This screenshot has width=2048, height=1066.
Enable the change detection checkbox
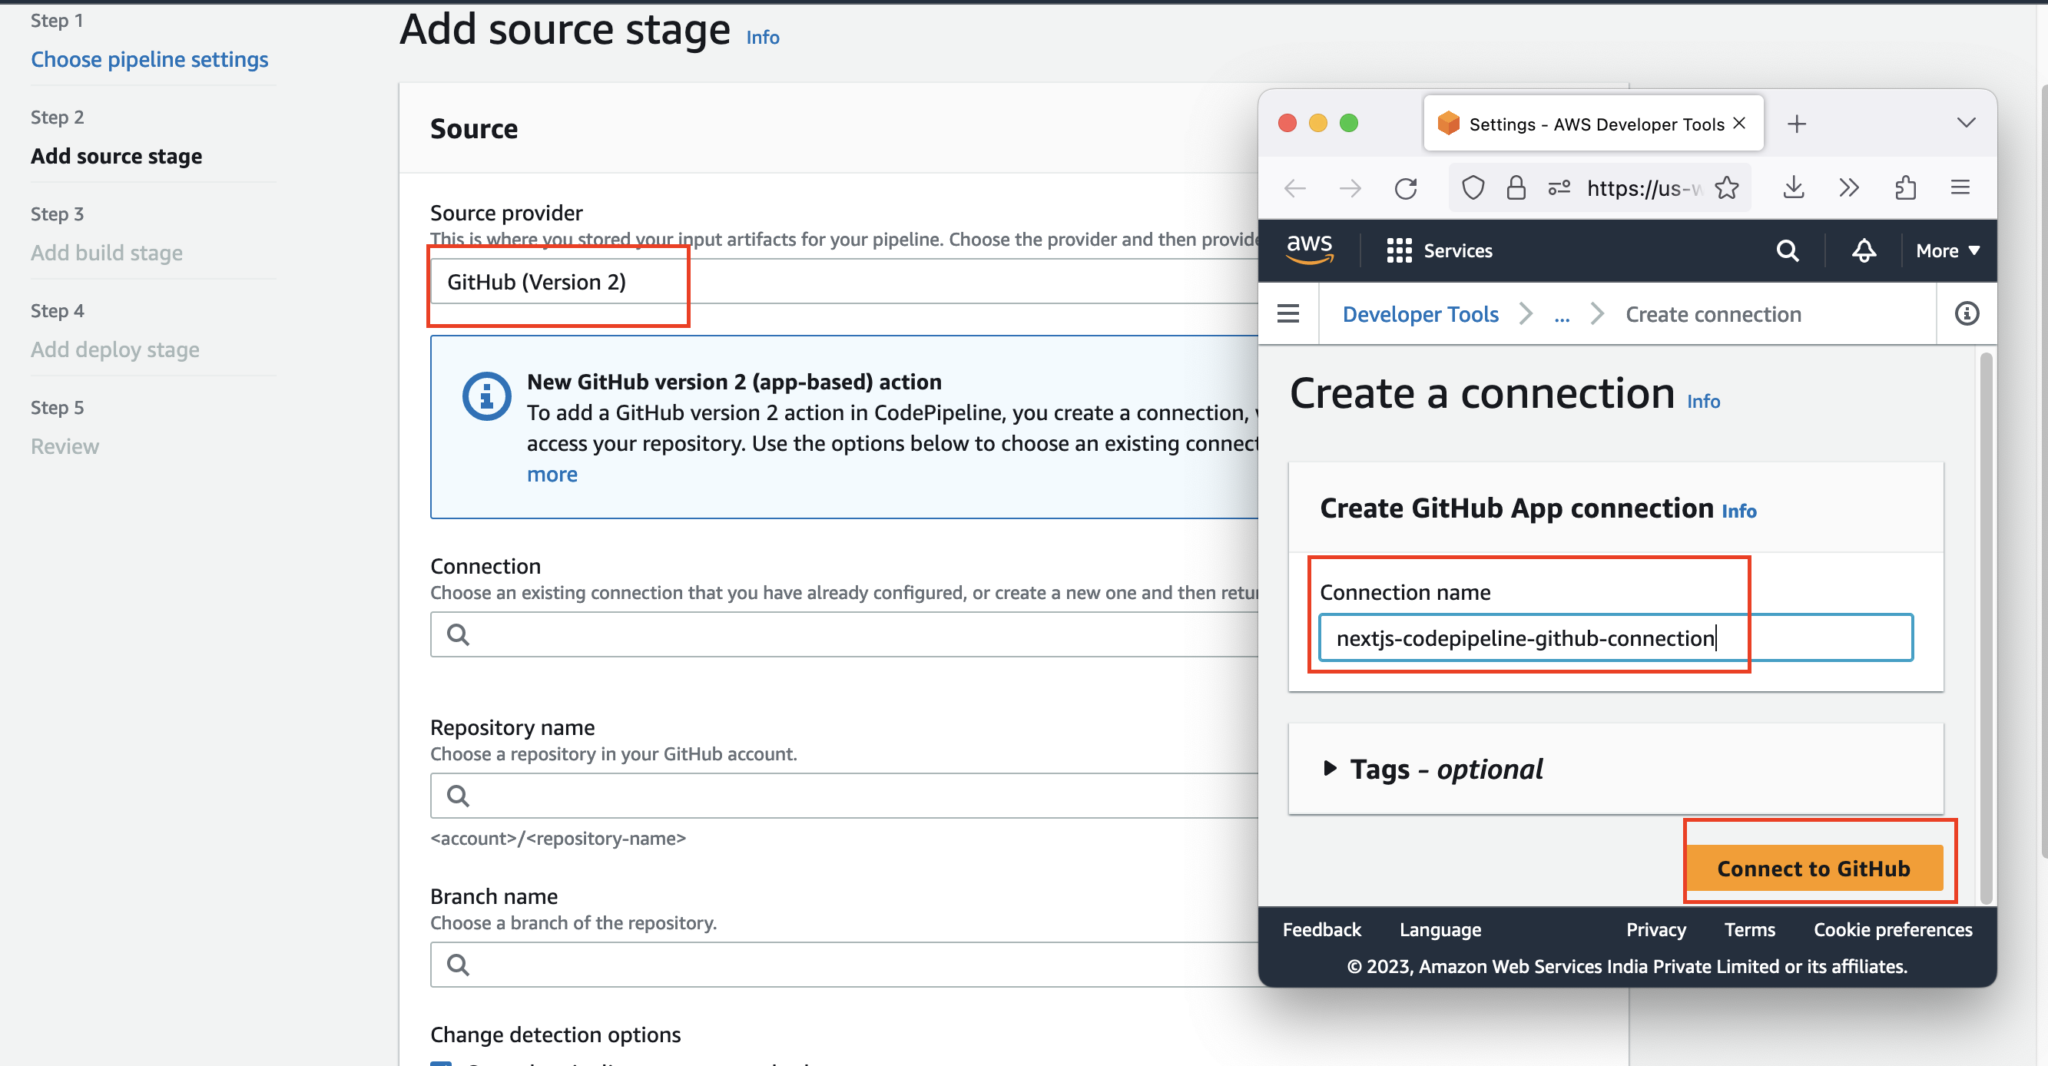click(x=441, y=1063)
